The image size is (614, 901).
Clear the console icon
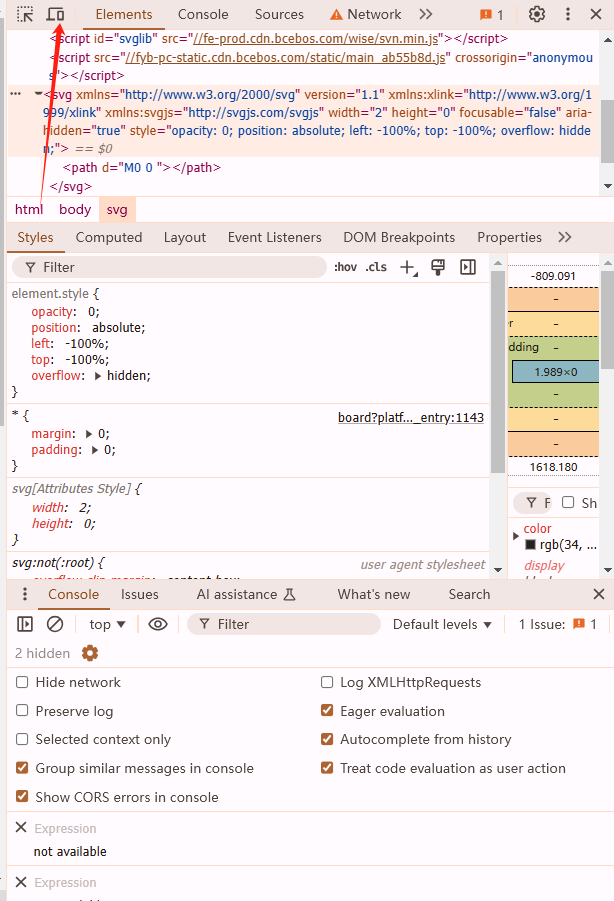pos(55,624)
